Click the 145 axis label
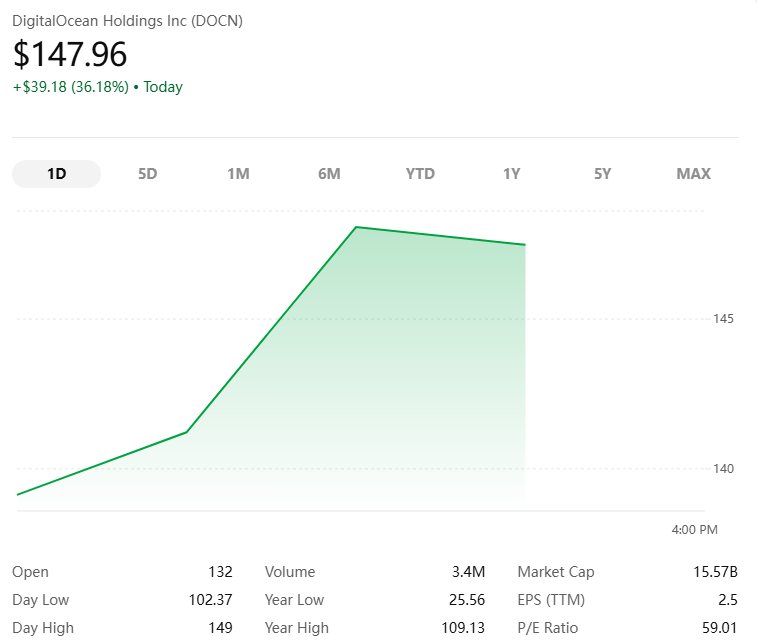Image resolution: width=757 pixels, height=641 pixels. (x=723, y=319)
